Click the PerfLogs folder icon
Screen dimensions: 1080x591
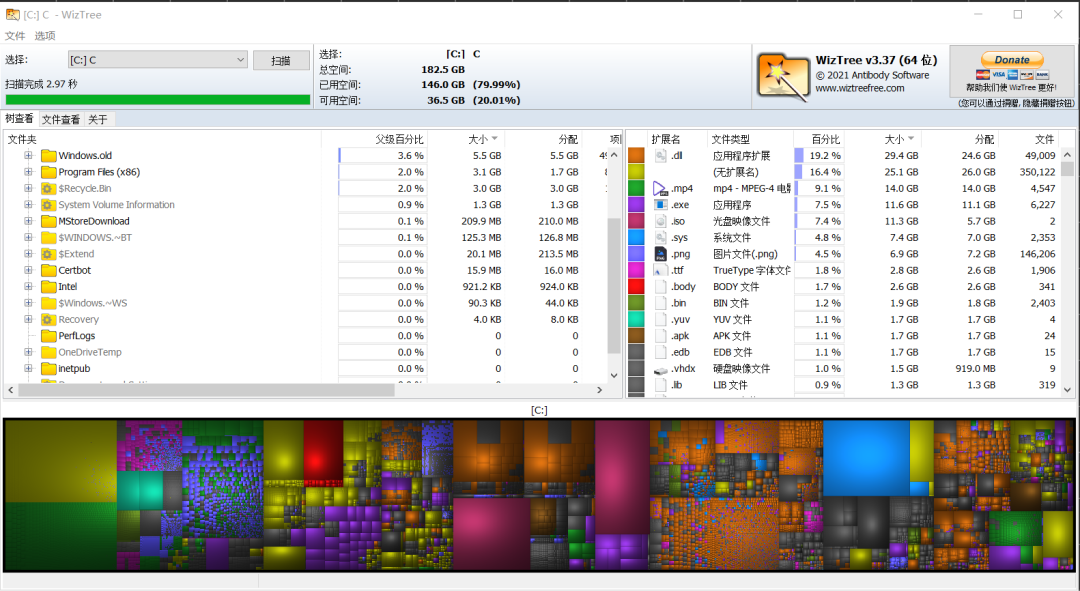pos(48,336)
